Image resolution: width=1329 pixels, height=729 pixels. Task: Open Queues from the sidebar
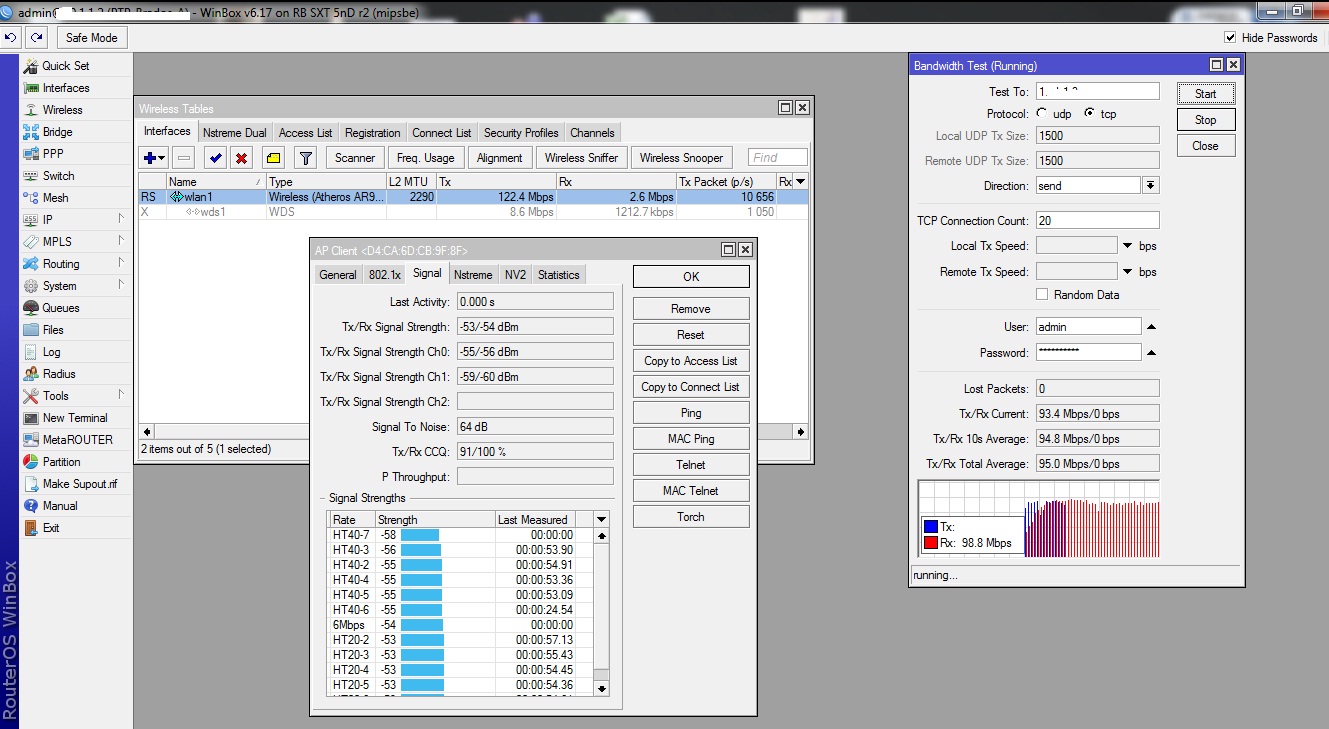(x=60, y=308)
